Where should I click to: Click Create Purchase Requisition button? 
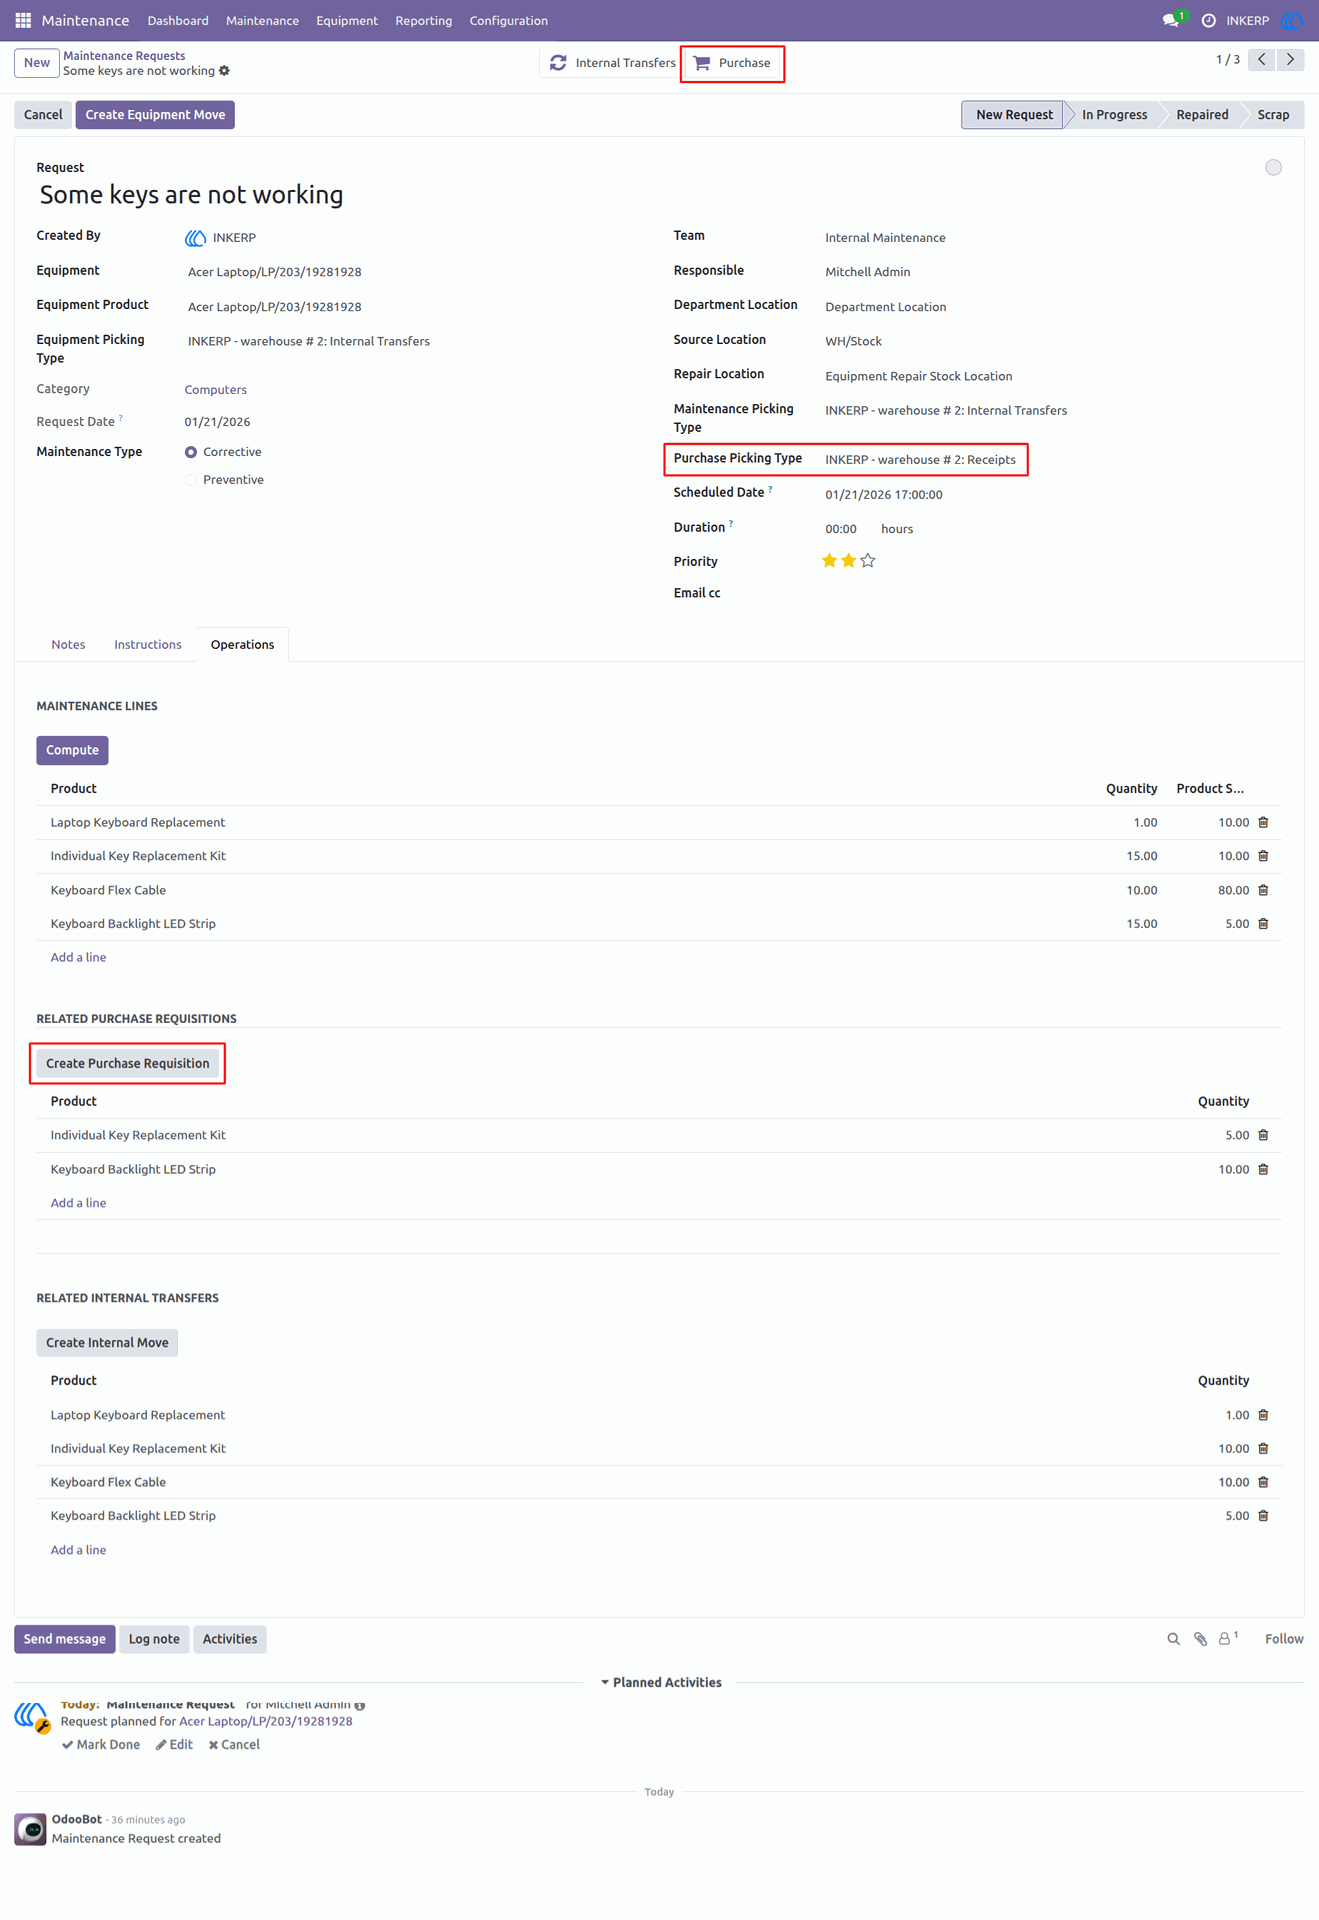(x=128, y=1063)
